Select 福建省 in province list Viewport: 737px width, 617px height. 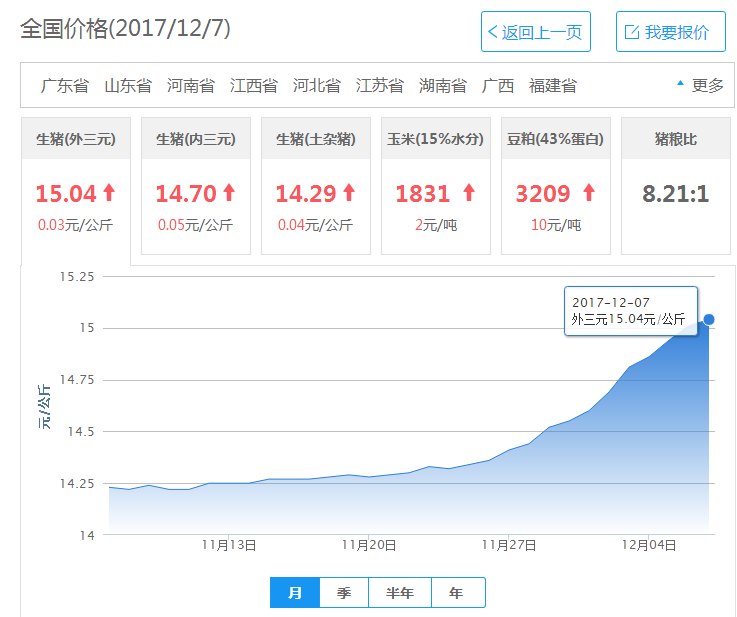(x=553, y=86)
